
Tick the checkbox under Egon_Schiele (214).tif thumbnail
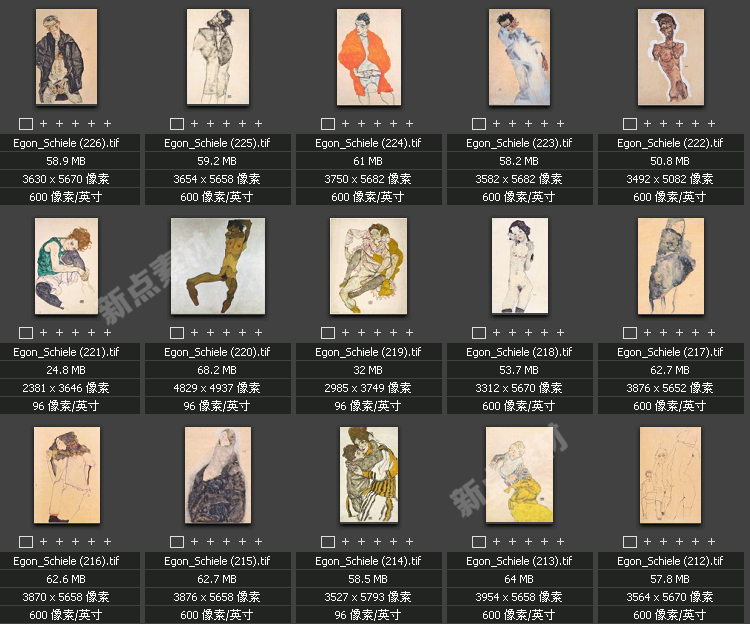click(328, 542)
